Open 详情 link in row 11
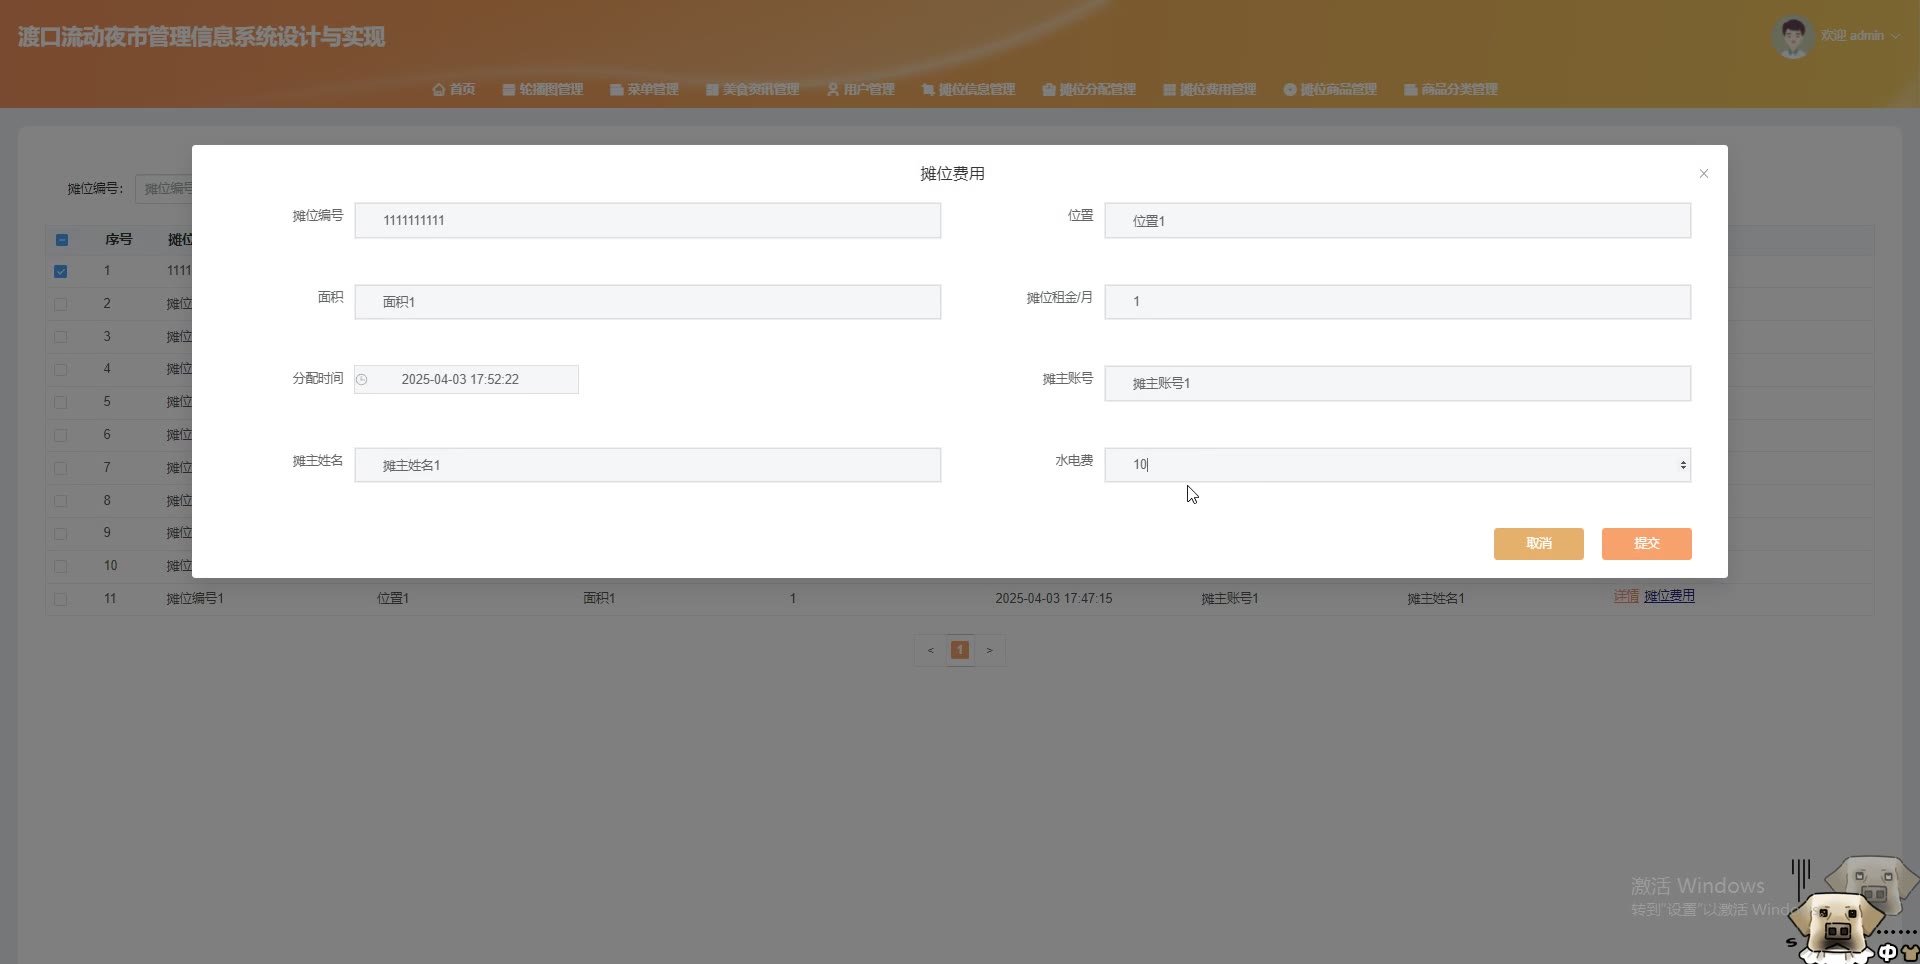 coord(1626,596)
